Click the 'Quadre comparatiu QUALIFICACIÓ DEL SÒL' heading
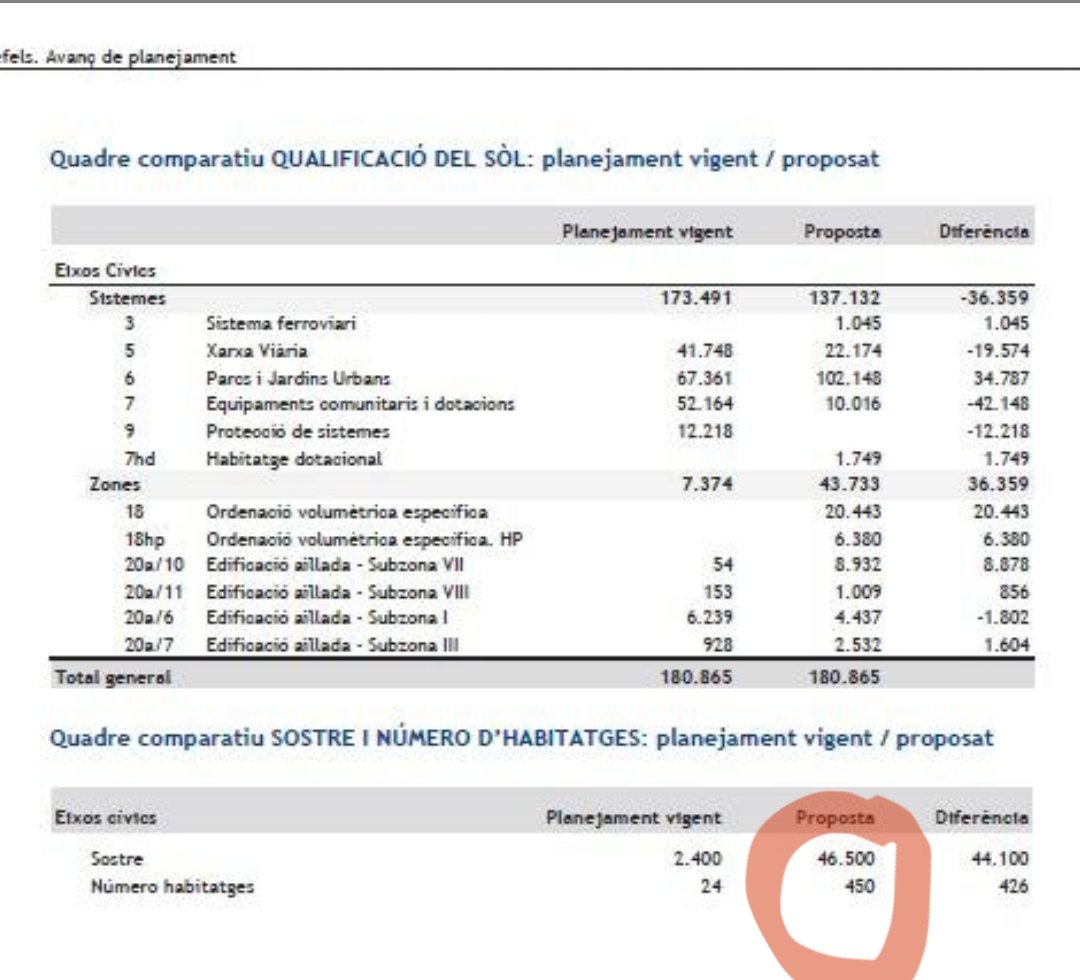The height and width of the screenshot is (980, 1080). pyautogui.click(x=464, y=159)
